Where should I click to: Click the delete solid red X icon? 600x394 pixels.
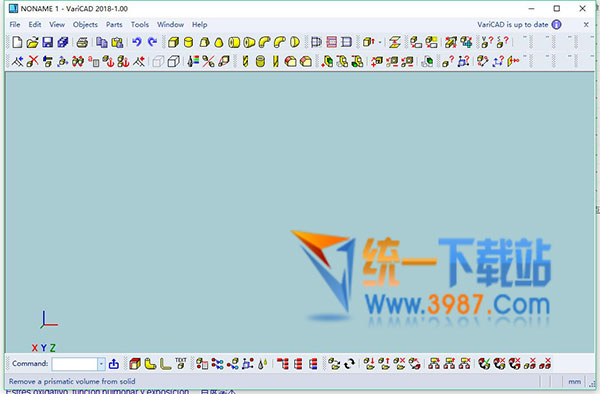coord(33,61)
